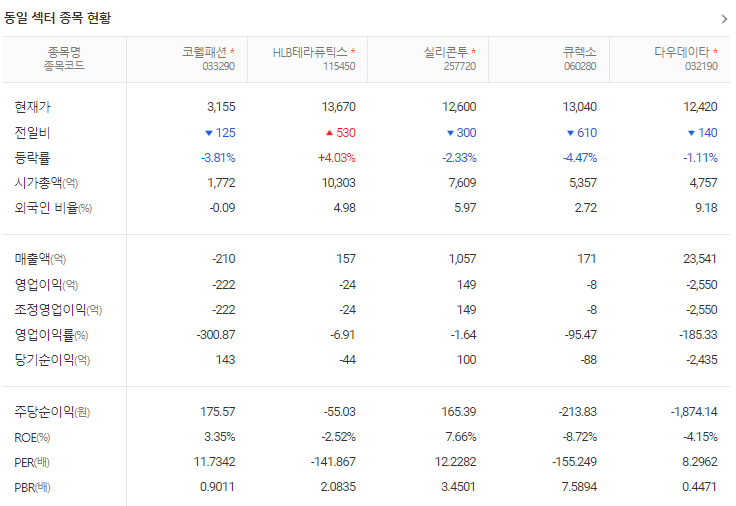Image resolution: width=736 pixels, height=506 pixels.
Task: Click the 종목명 종목코드 column header
Action: [64, 59]
